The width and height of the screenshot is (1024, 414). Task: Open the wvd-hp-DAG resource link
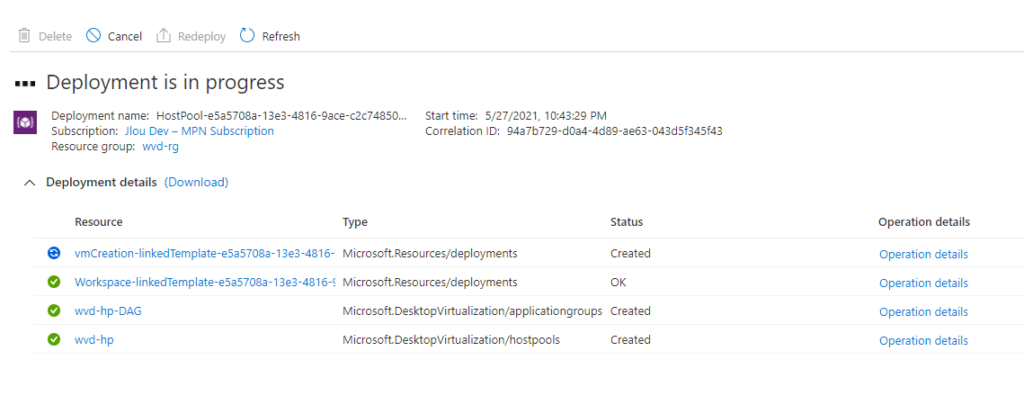tap(108, 311)
